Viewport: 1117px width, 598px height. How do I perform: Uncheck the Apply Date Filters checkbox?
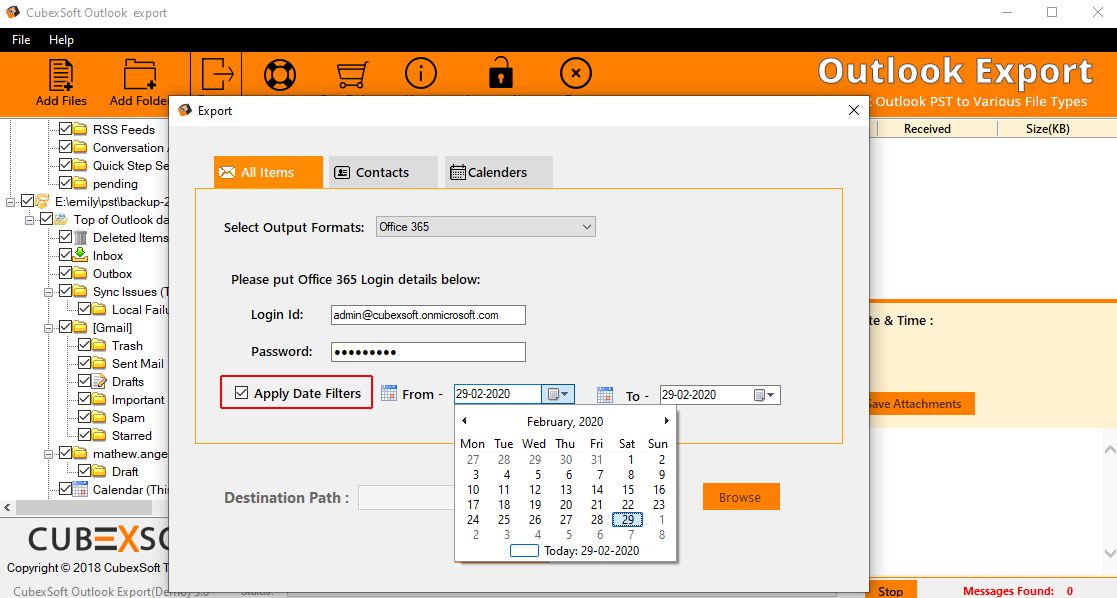[x=241, y=393]
